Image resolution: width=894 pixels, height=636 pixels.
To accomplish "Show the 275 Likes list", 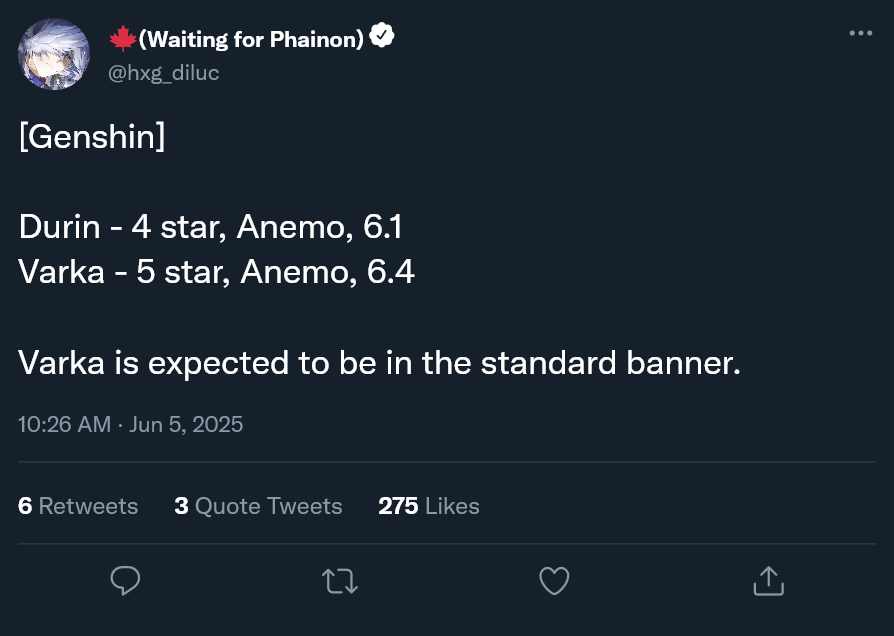I will 429,506.
